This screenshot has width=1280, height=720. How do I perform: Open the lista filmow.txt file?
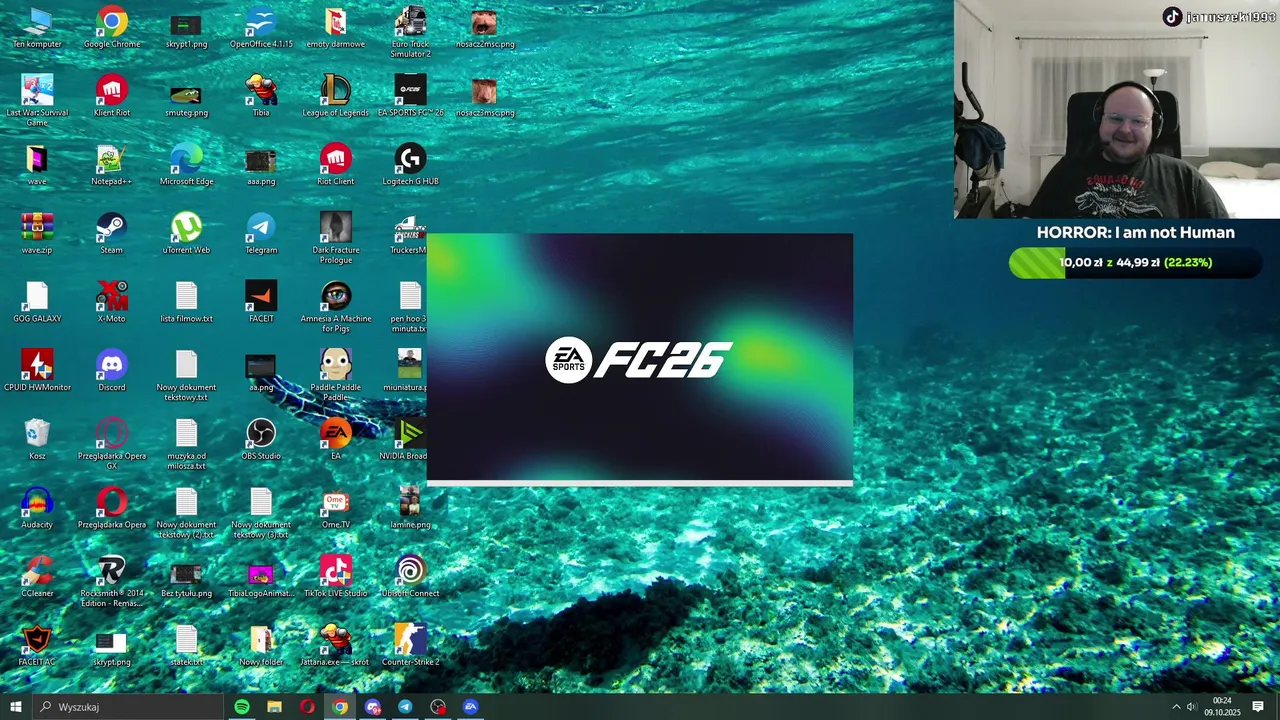pyautogui.click(x=186, y=303)
